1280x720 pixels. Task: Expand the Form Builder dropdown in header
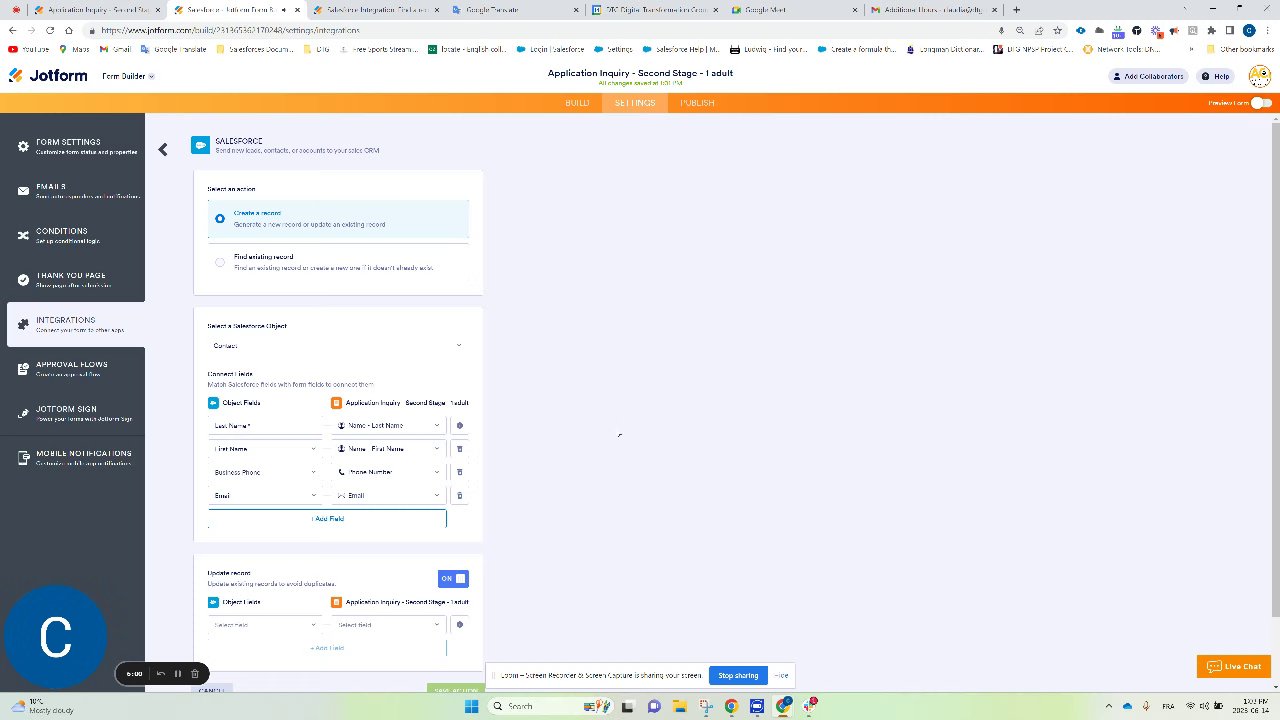click(x=128, y=76)
